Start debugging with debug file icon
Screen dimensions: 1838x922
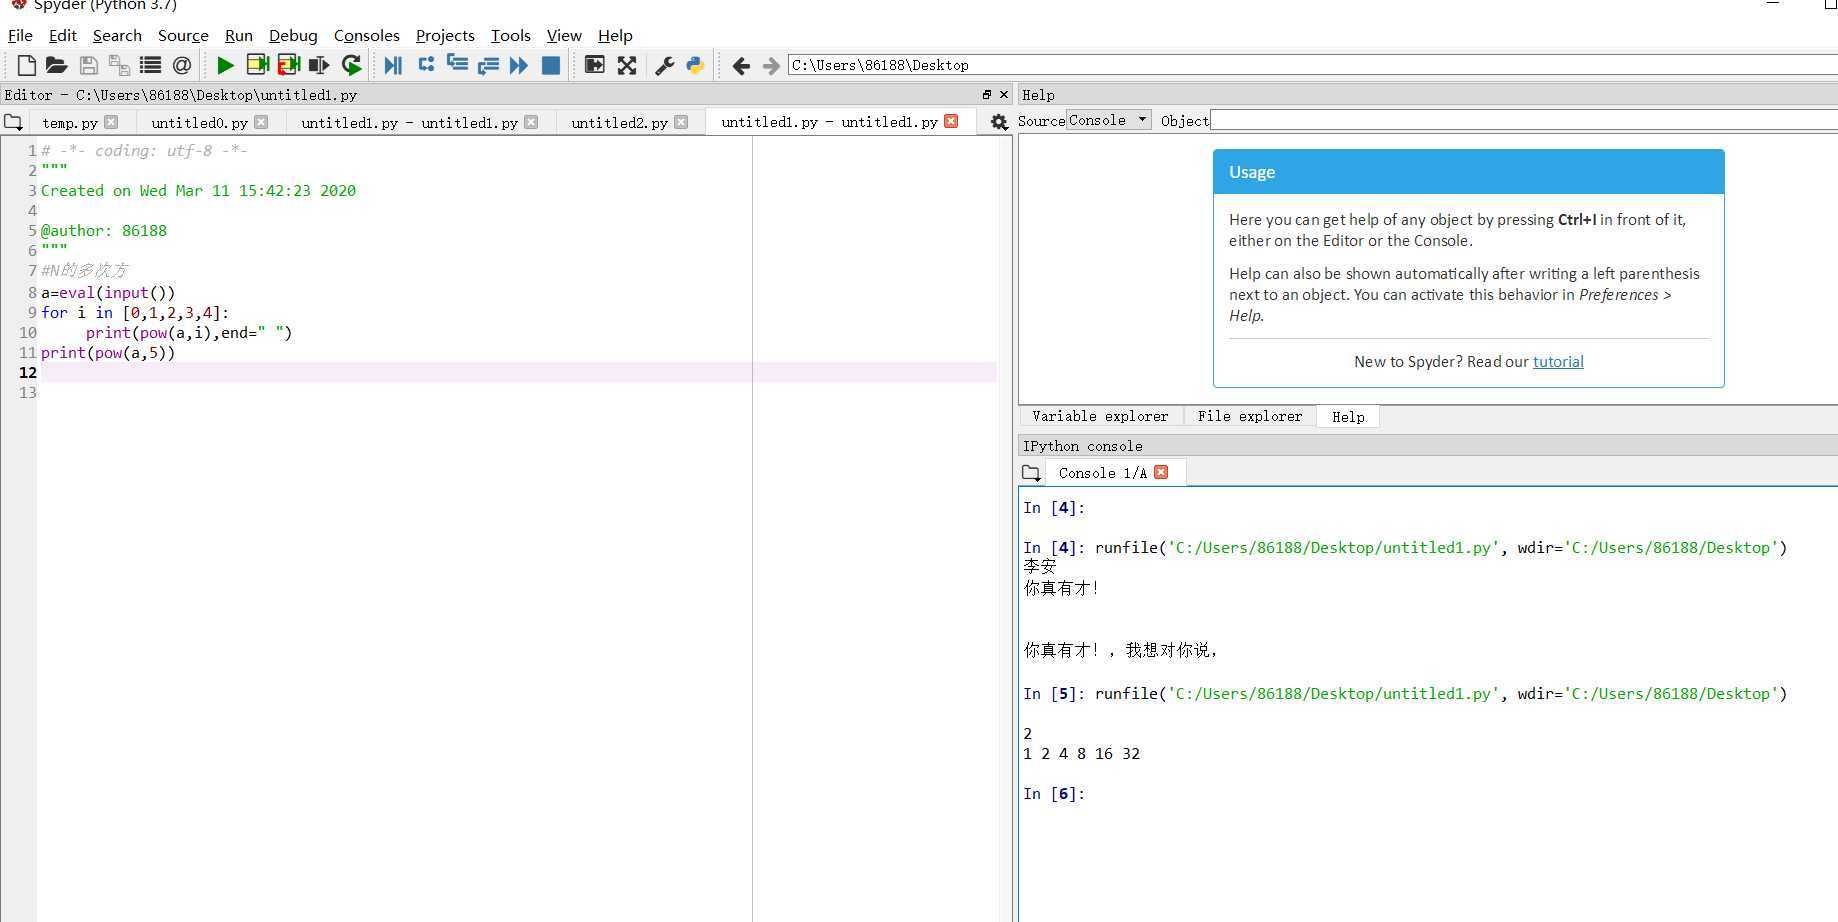pyautogui.click(x=393, y=65)
